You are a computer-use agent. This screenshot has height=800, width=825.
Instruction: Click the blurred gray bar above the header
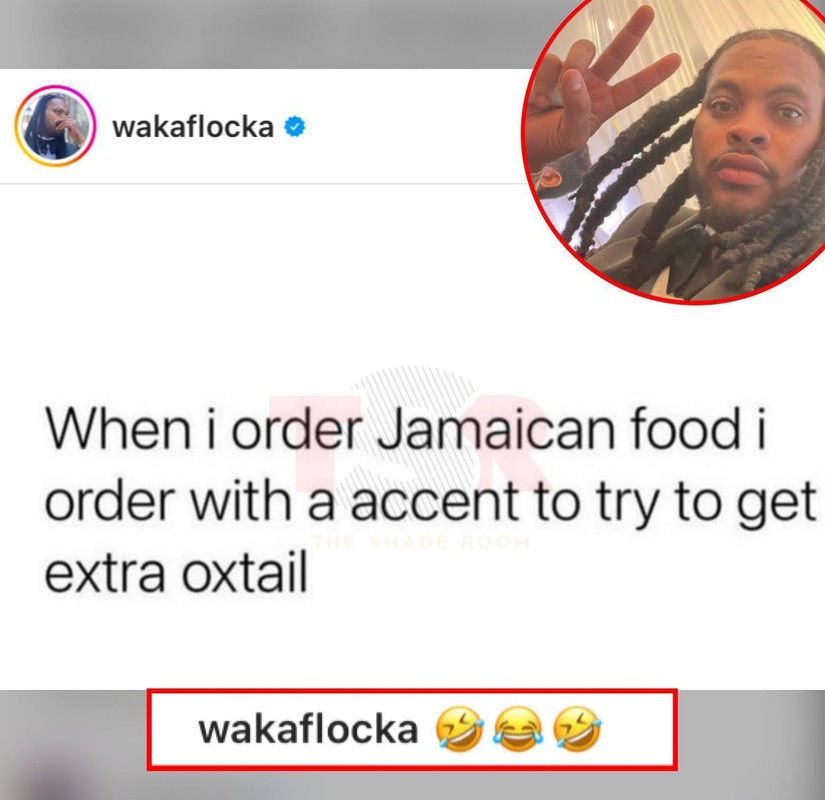pos(263,34)
